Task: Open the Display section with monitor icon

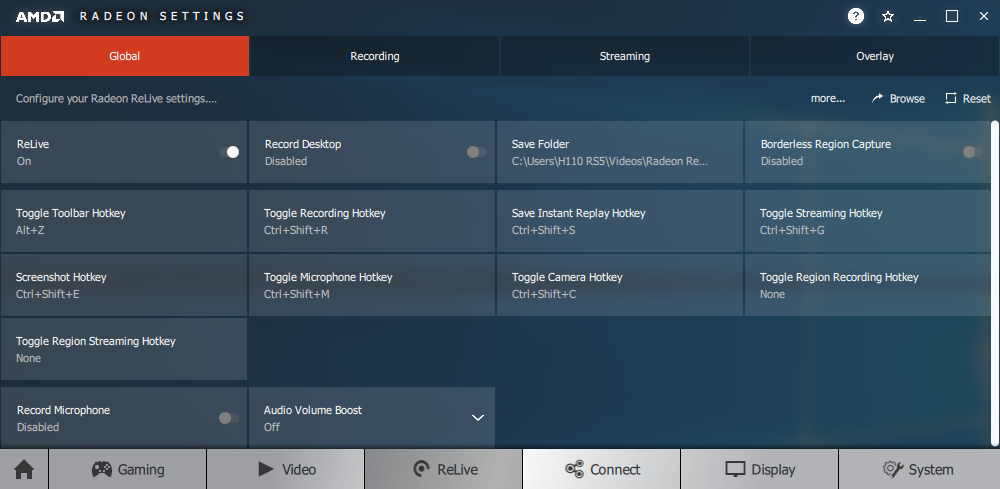Action: (x=760, y=469)
